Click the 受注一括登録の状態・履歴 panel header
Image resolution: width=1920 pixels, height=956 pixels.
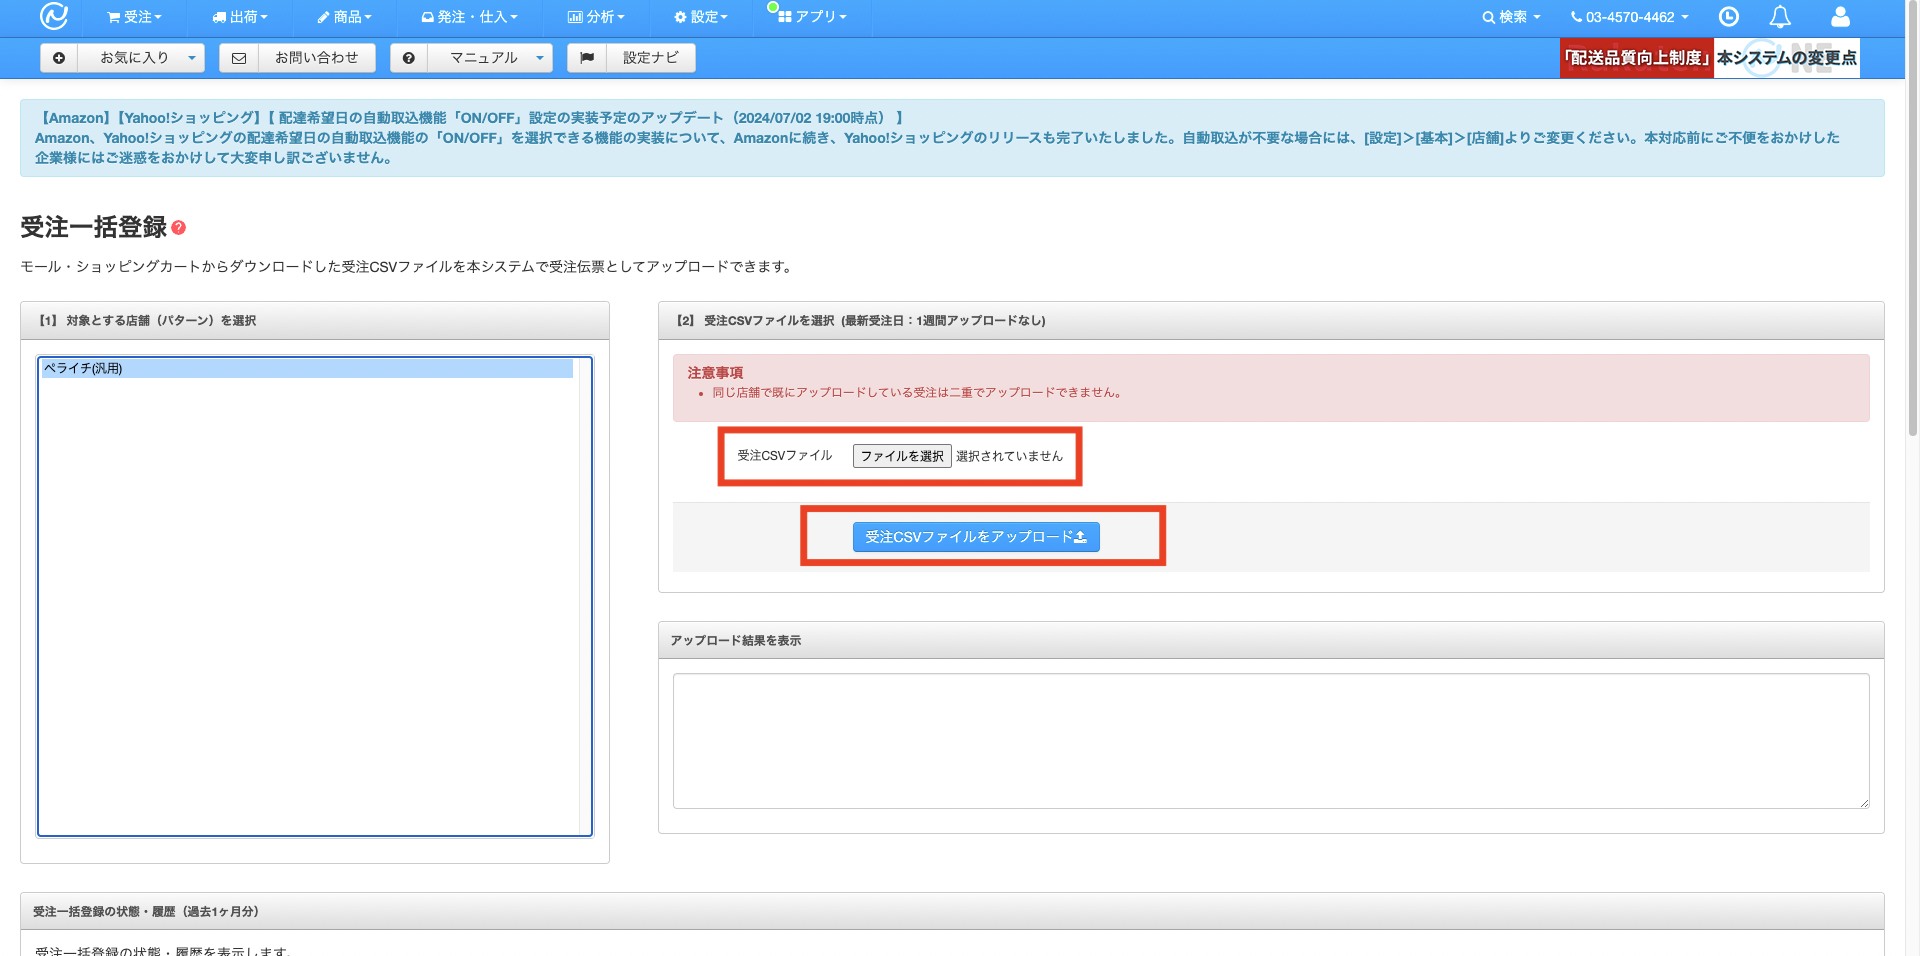(952, 911)
